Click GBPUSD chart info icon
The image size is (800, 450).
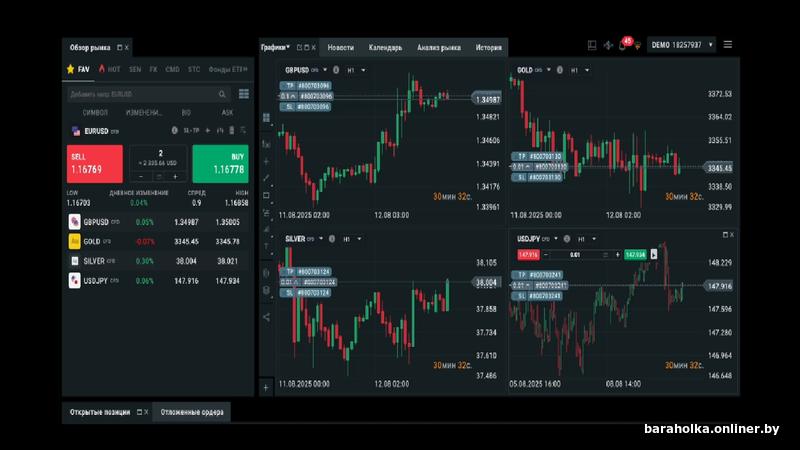336,70
